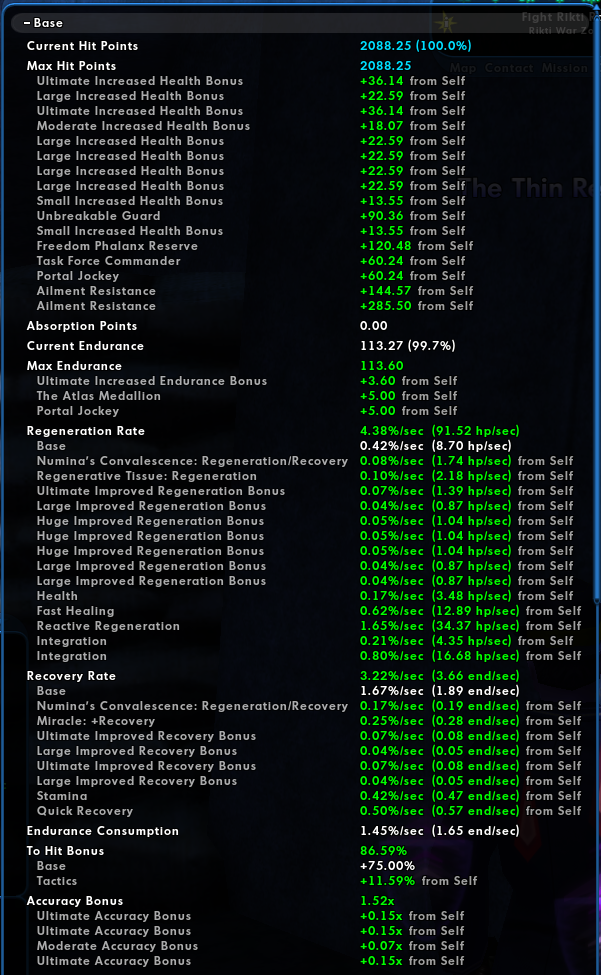The height and width of the screenshot is (975, 601).
Task: Open the Mission tab in background window
Action: [564, 68]
